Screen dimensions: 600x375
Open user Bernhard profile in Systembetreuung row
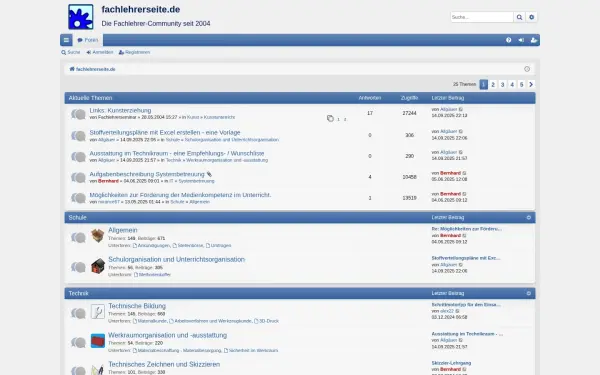click(108, 181)
